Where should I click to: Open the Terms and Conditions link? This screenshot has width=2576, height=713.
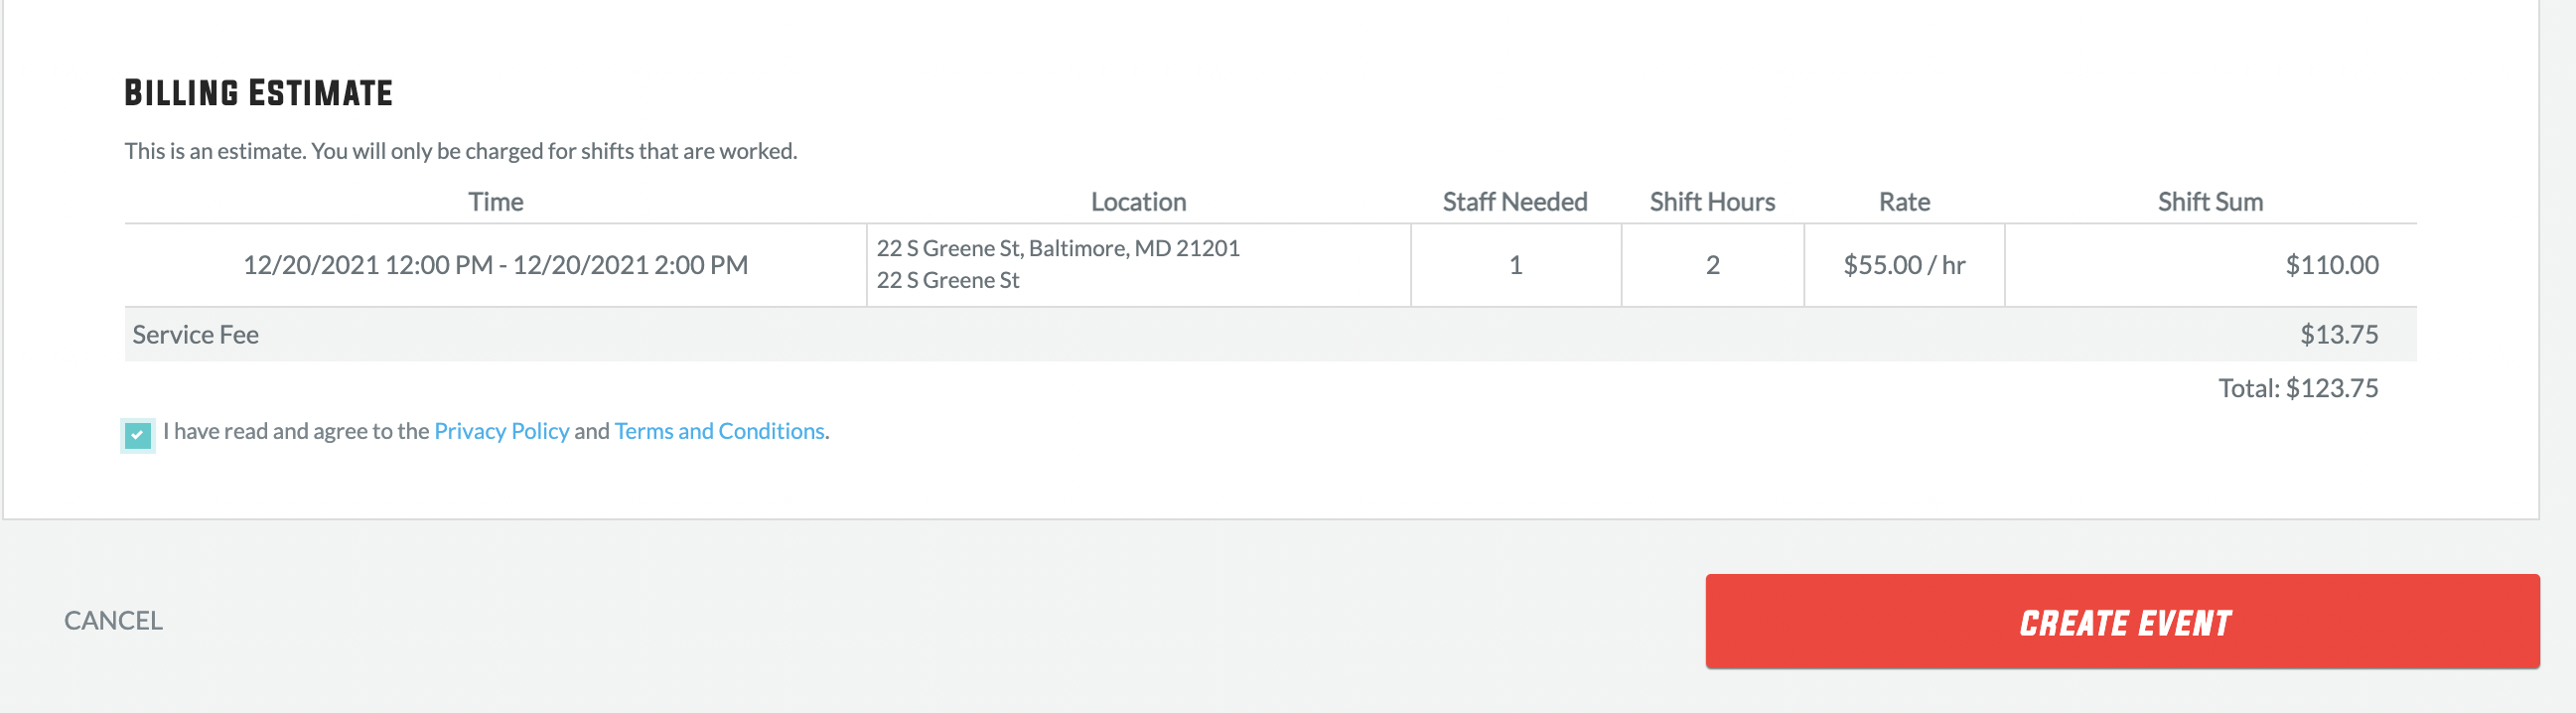[719, 431]
